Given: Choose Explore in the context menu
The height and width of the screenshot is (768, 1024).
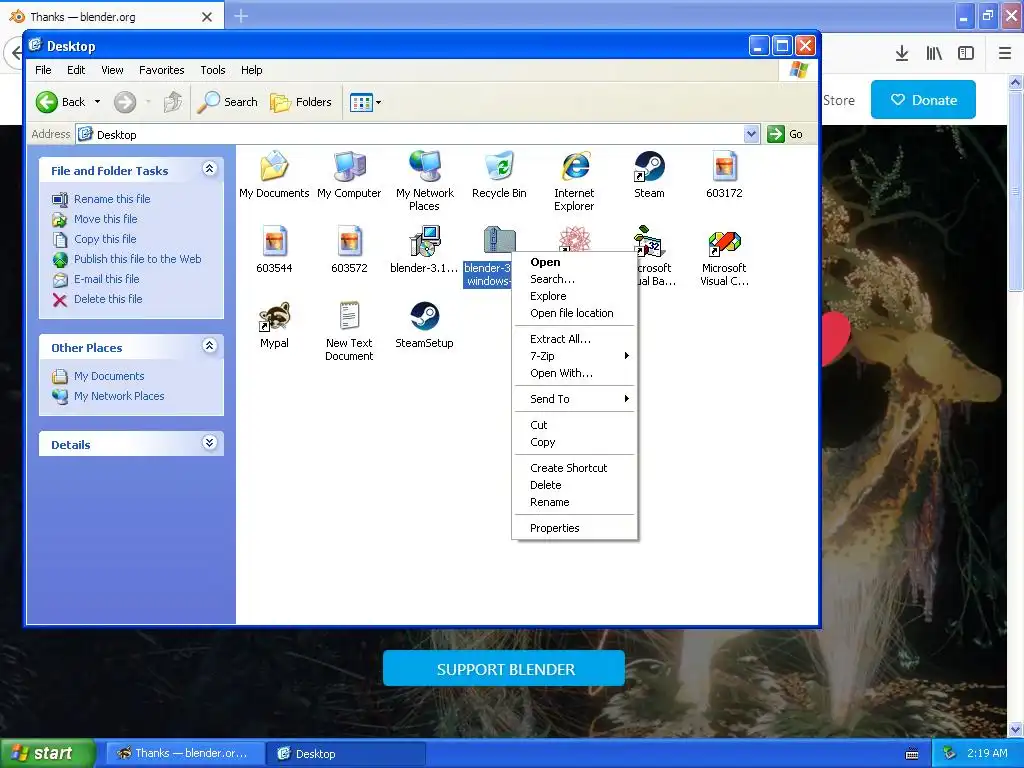Looking at the screenshot, I should (574, 296).
